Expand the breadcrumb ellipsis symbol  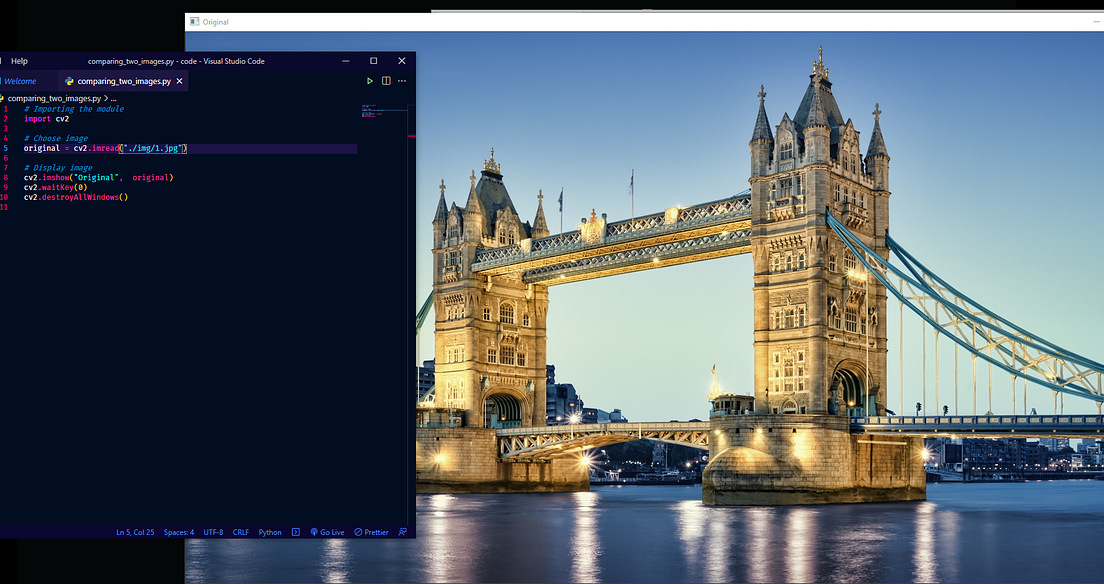pos(113,99)
